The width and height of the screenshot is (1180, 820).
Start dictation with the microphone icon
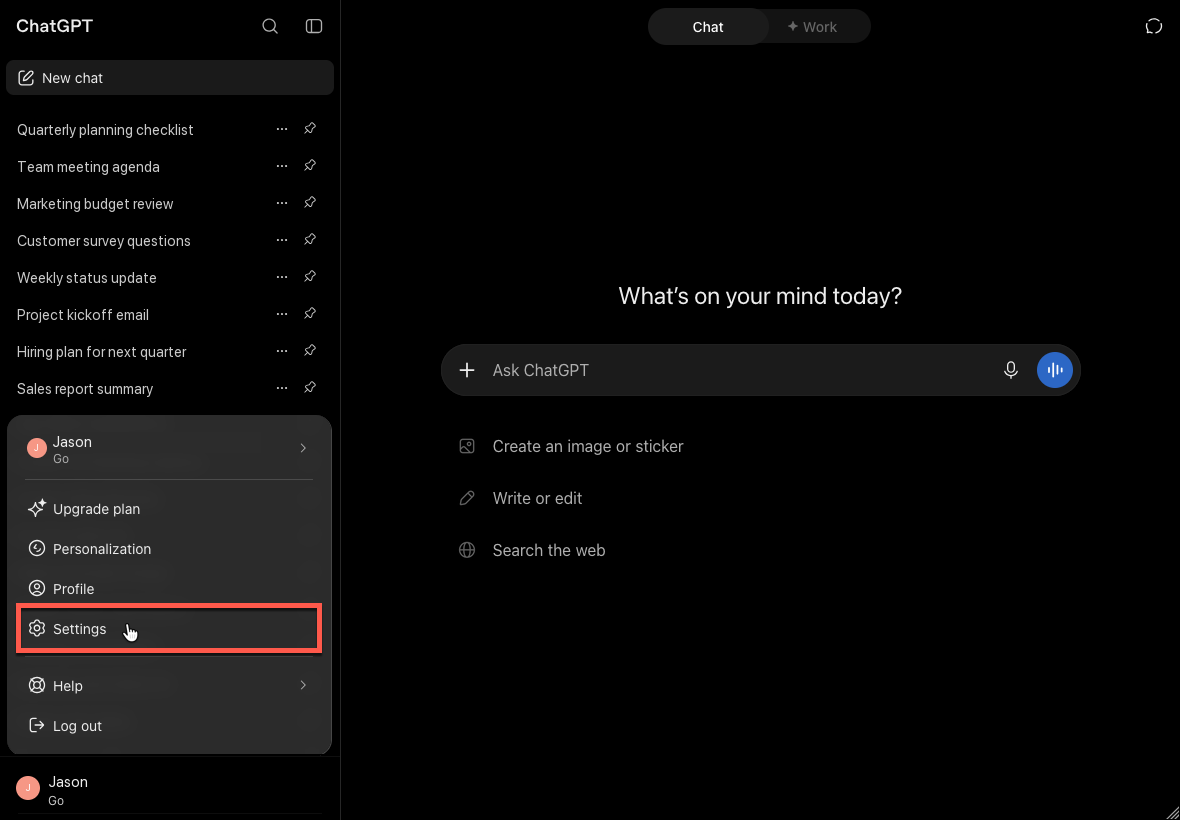point(1011,369)
